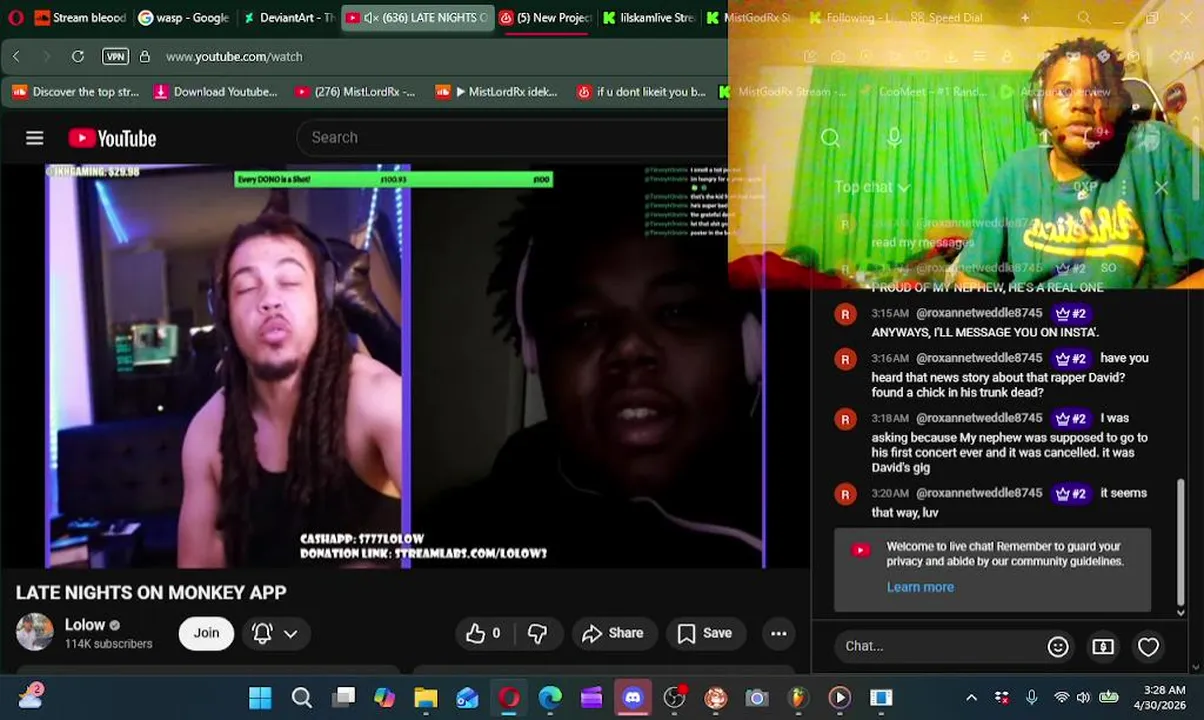Like the video with thumbs-up
The height and width of the screenshot is (720, 1204).
(483, 633)
